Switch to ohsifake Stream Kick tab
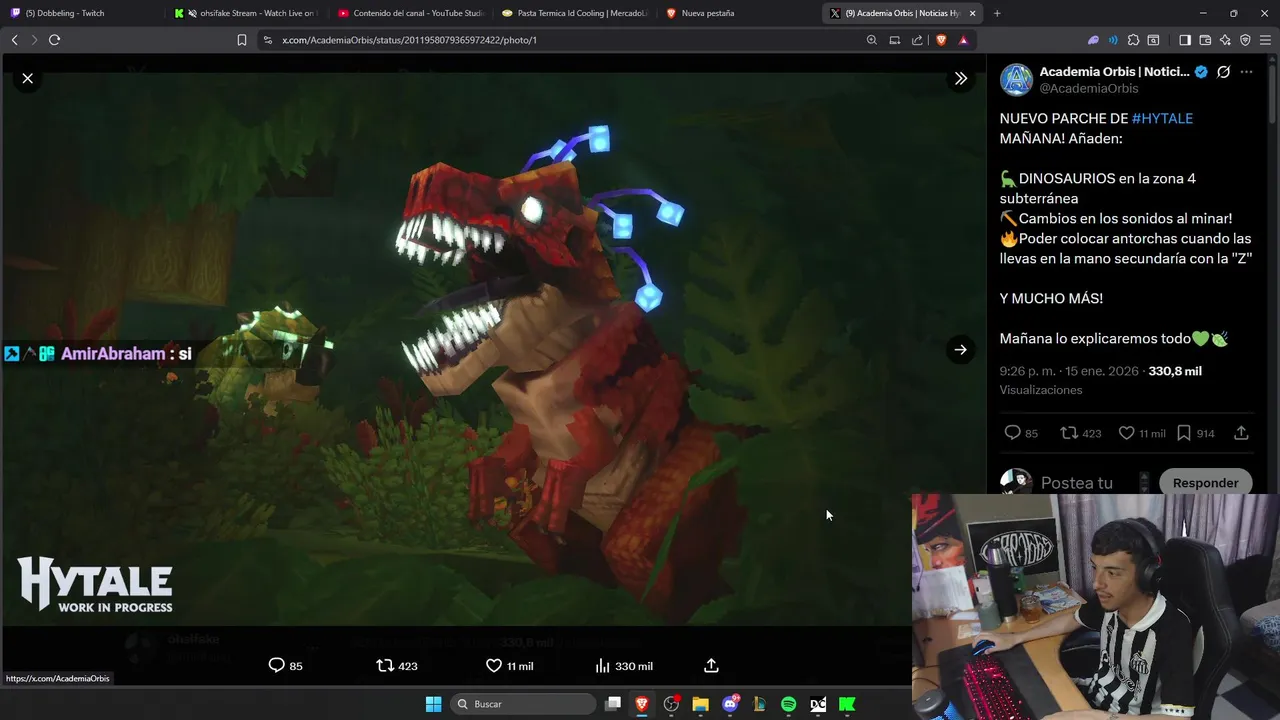Screen dimensions: 1280x720 (248, 13)
